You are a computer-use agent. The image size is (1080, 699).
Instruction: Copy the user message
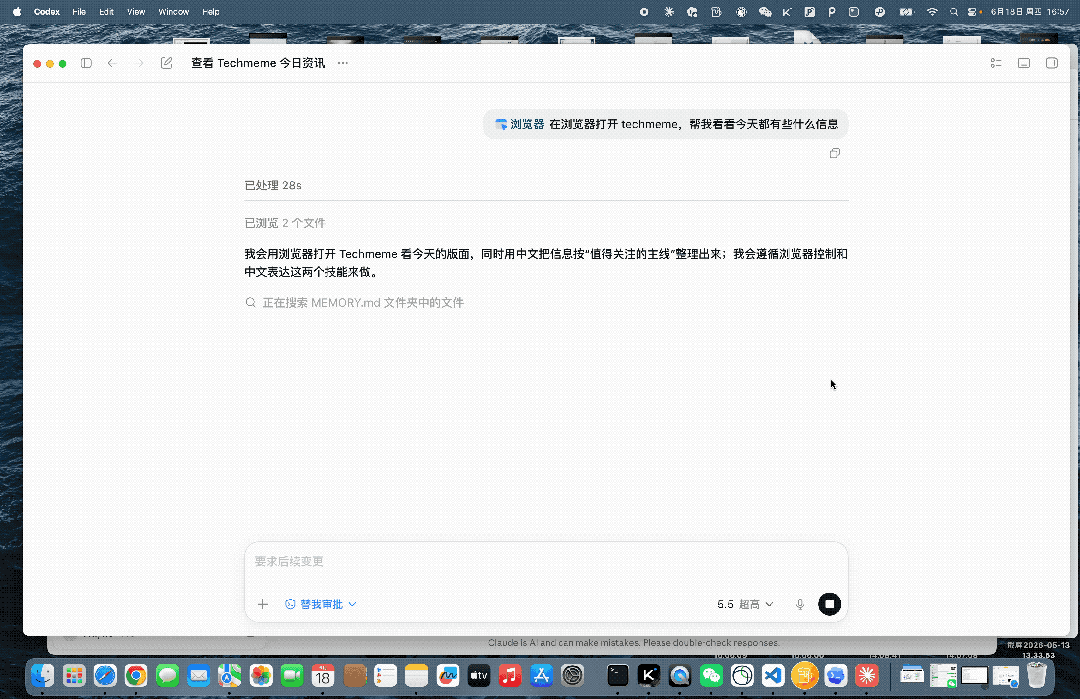[x=835, y=153]
